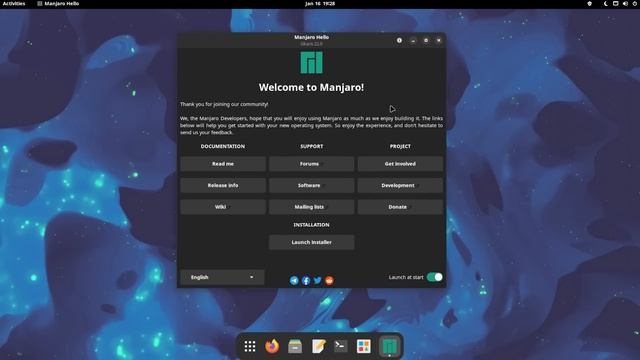Click the shield tray icon in top bar
Image resolution: width=640 pixels, height=360 pixels.
589,4
